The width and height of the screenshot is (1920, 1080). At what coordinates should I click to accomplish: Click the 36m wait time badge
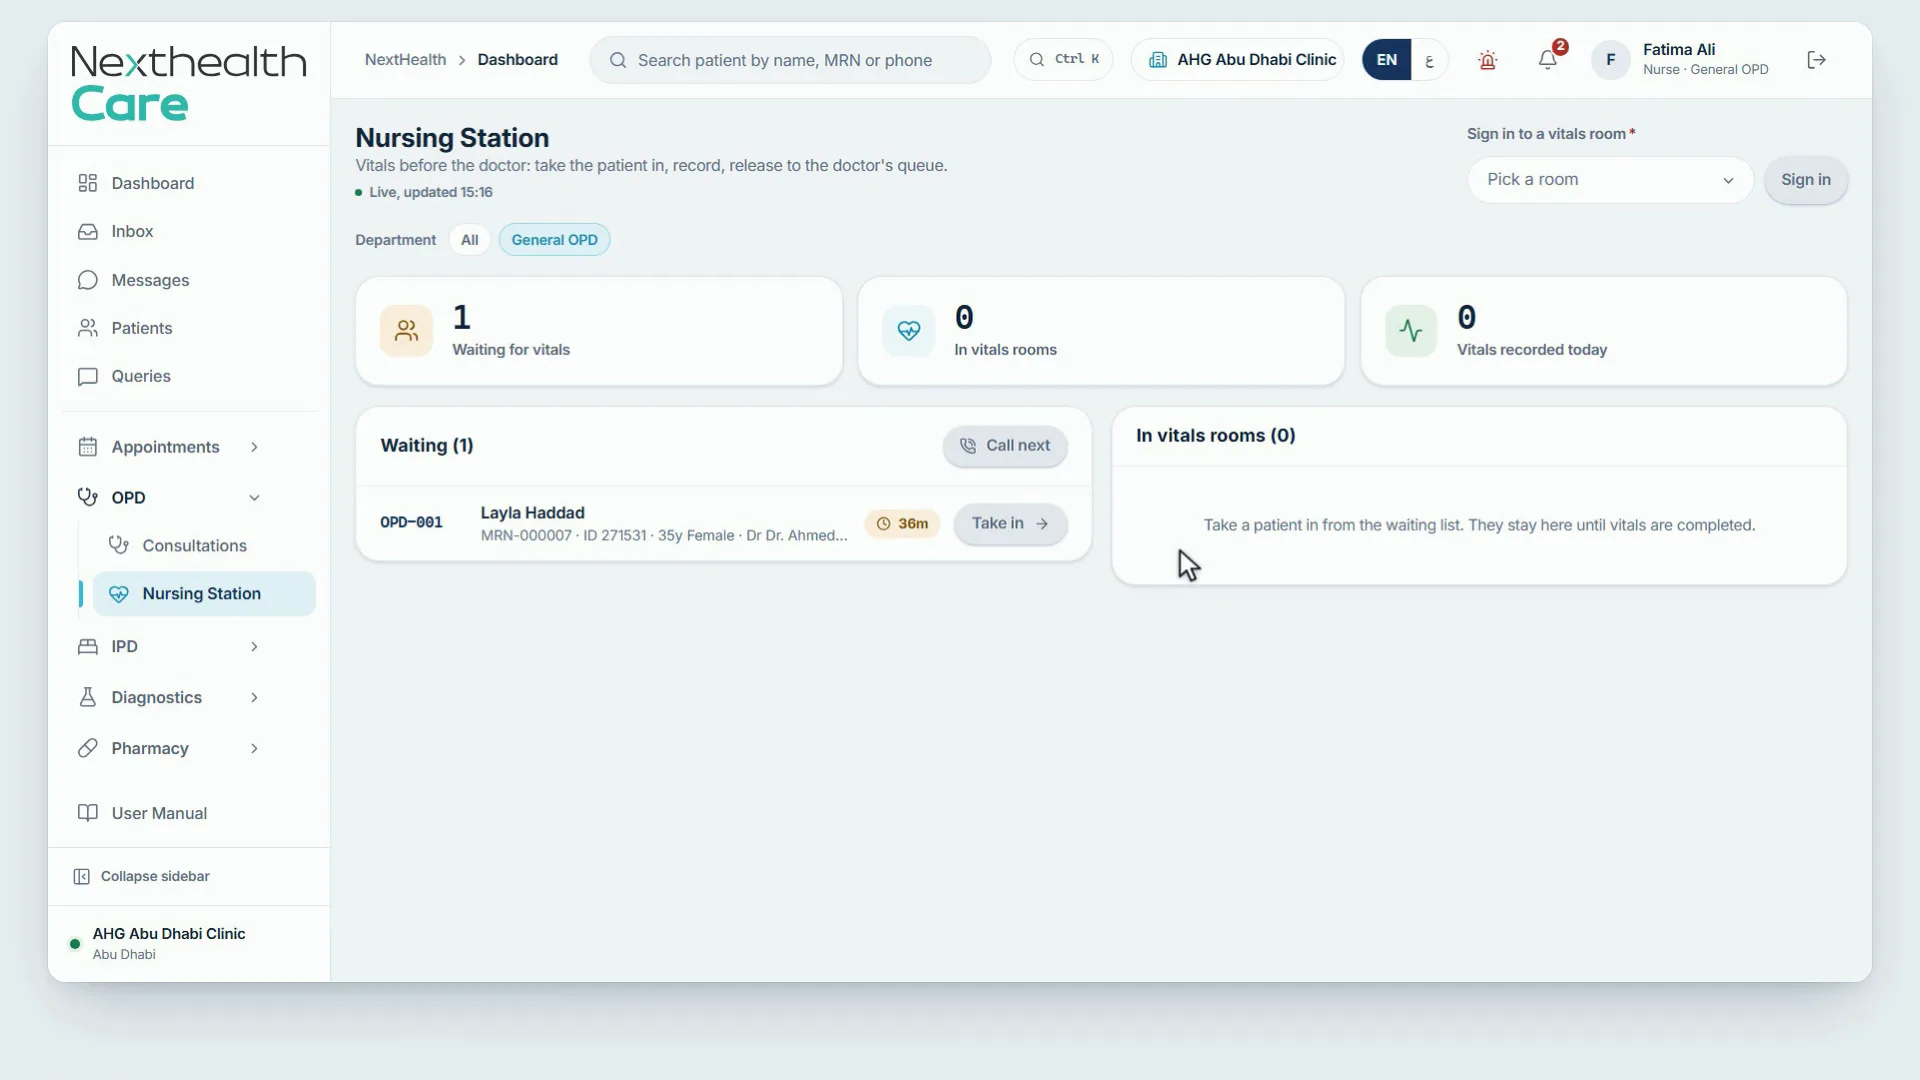point(902,524)
